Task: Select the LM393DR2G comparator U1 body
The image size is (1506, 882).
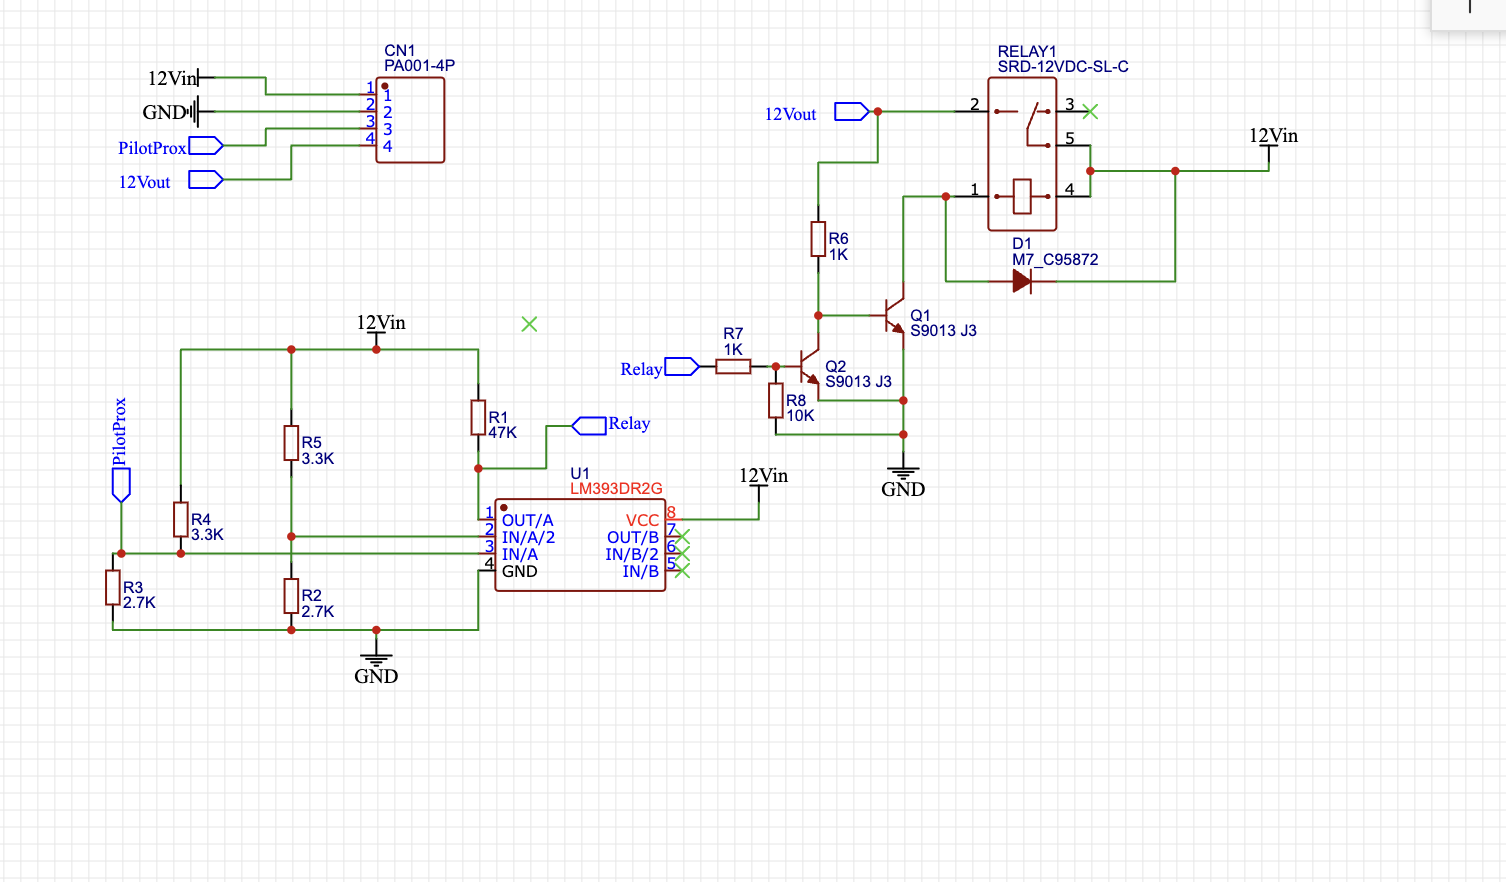Action: [580, 546]
